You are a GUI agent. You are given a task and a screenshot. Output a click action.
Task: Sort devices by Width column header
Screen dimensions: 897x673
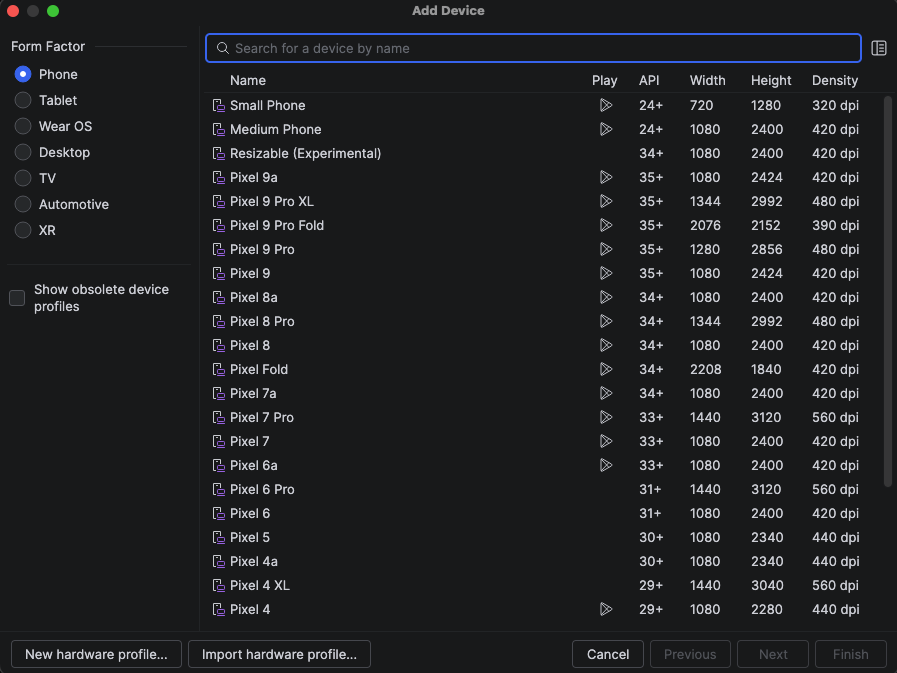click(707, 81)
